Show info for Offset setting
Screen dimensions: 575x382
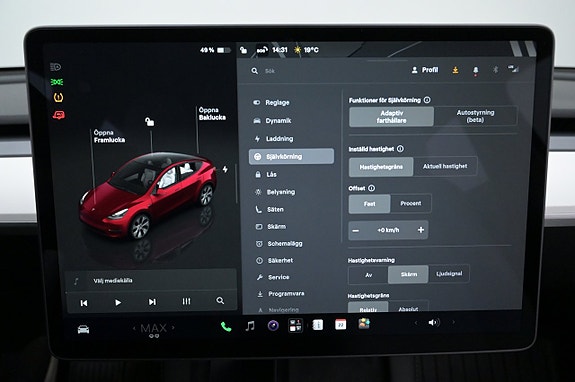pyautogui.click(x=371, y=188)
